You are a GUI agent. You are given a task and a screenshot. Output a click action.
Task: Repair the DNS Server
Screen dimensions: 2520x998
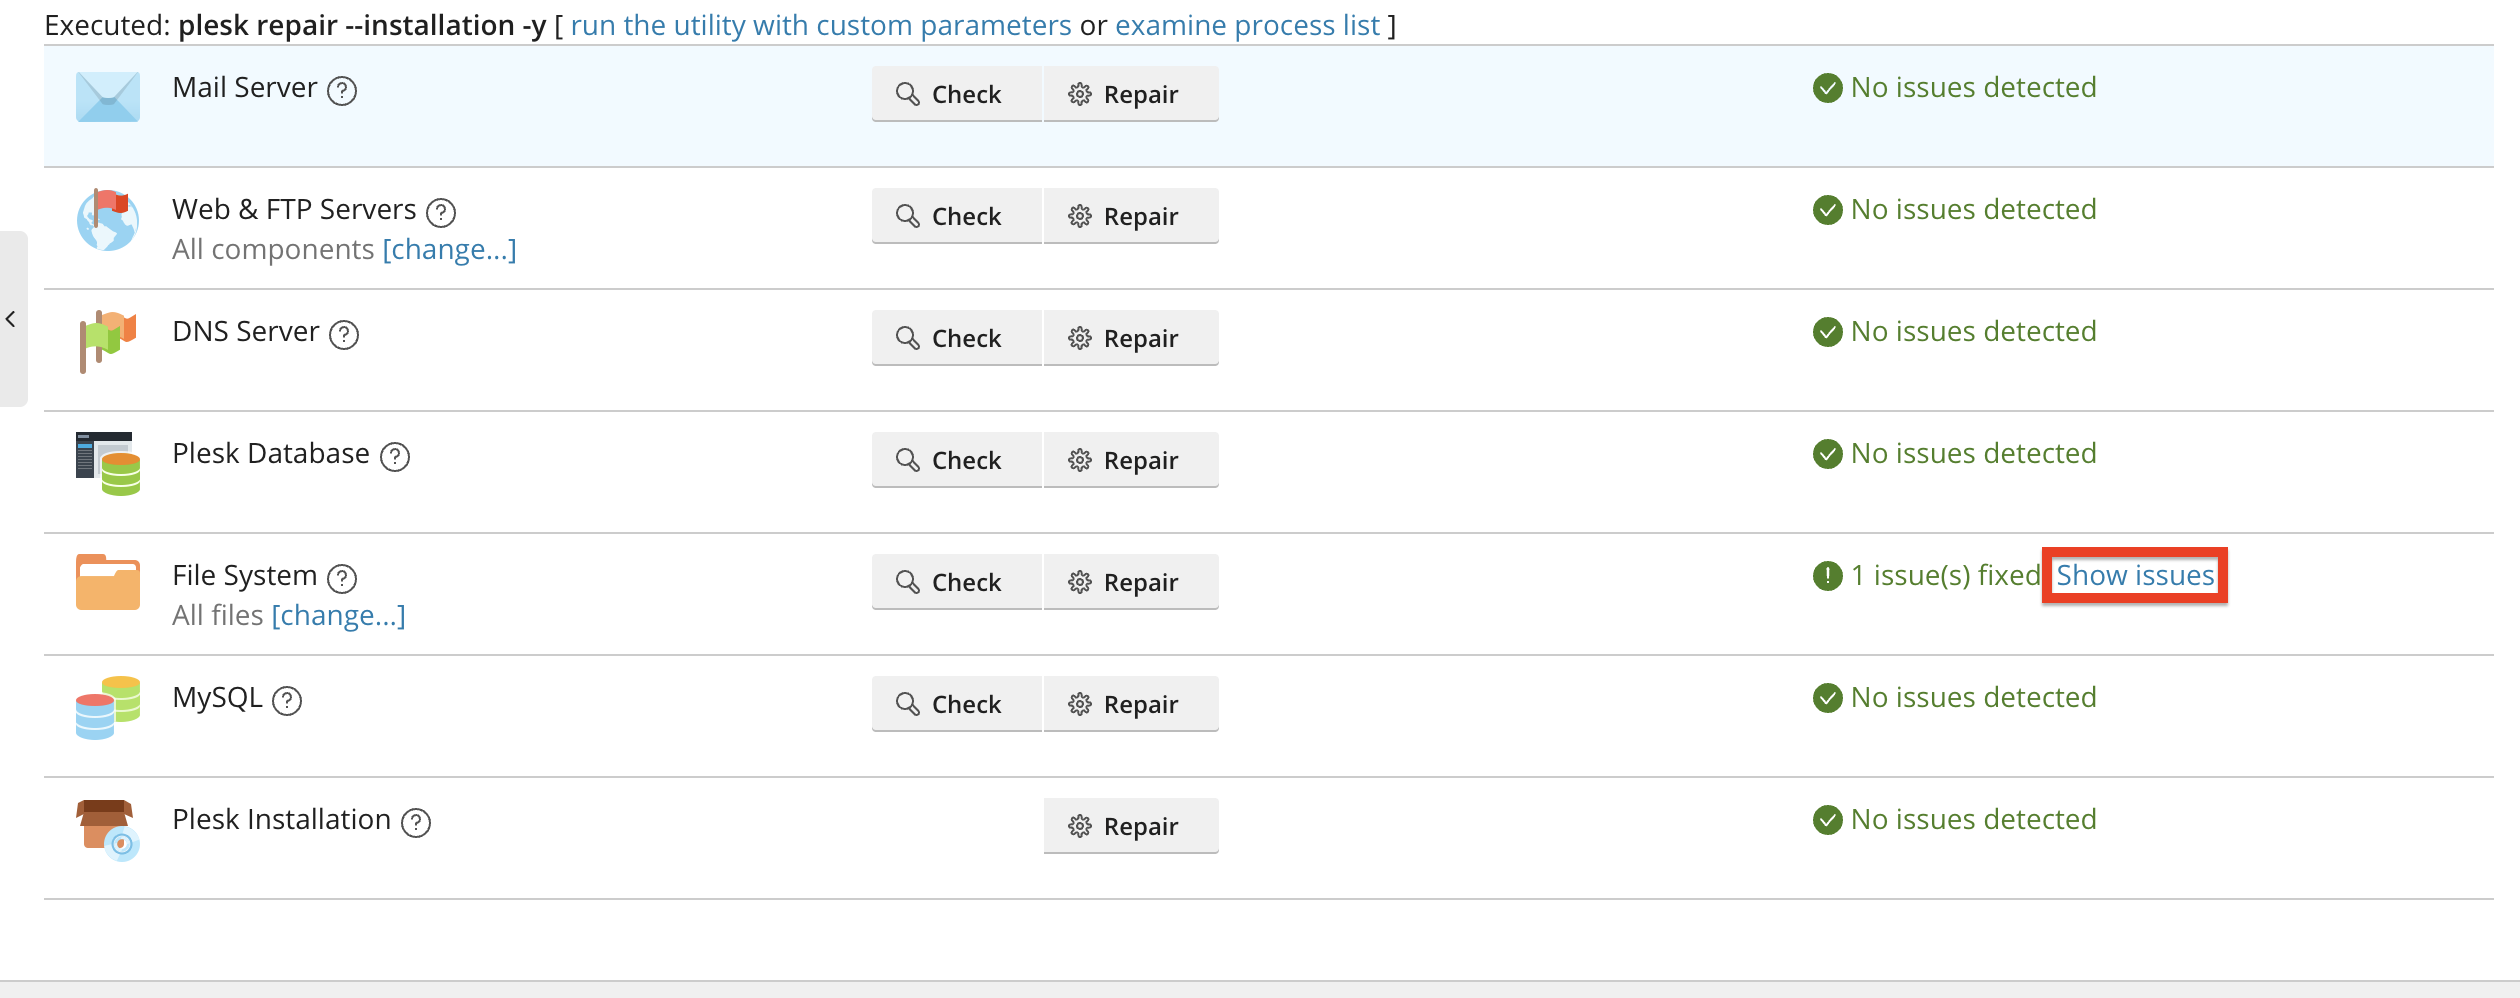click(1131, 338)
